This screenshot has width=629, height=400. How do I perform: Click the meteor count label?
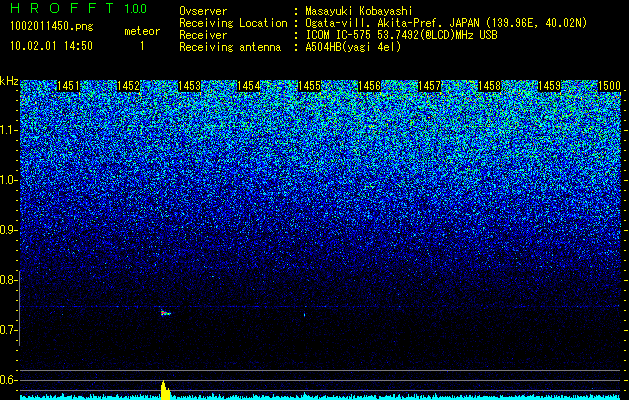[x=142, y=31]
